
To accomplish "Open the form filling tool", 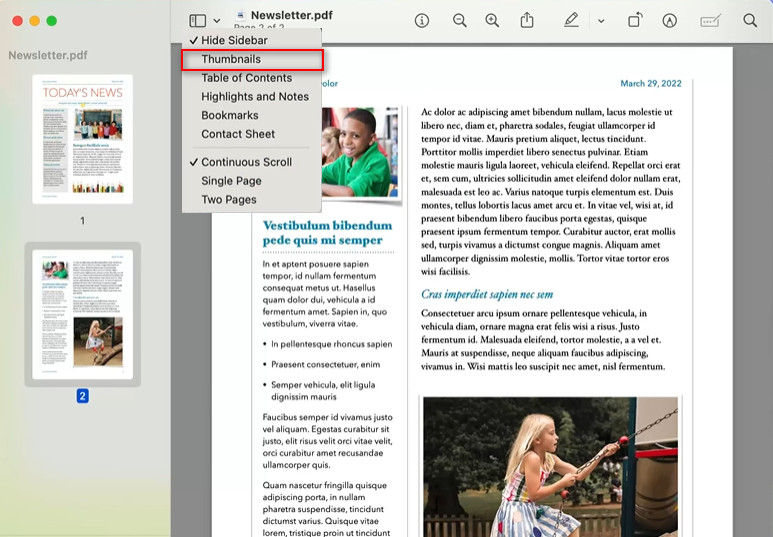I will pos(710,21).
